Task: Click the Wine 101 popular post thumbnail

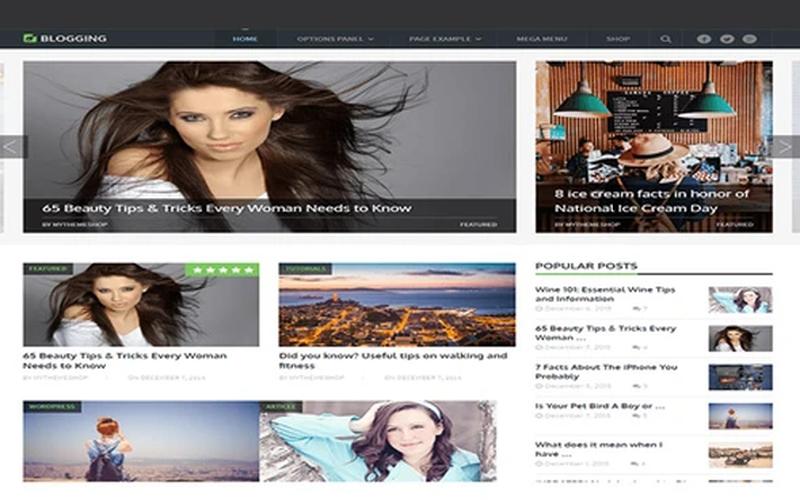Action: 740,299
